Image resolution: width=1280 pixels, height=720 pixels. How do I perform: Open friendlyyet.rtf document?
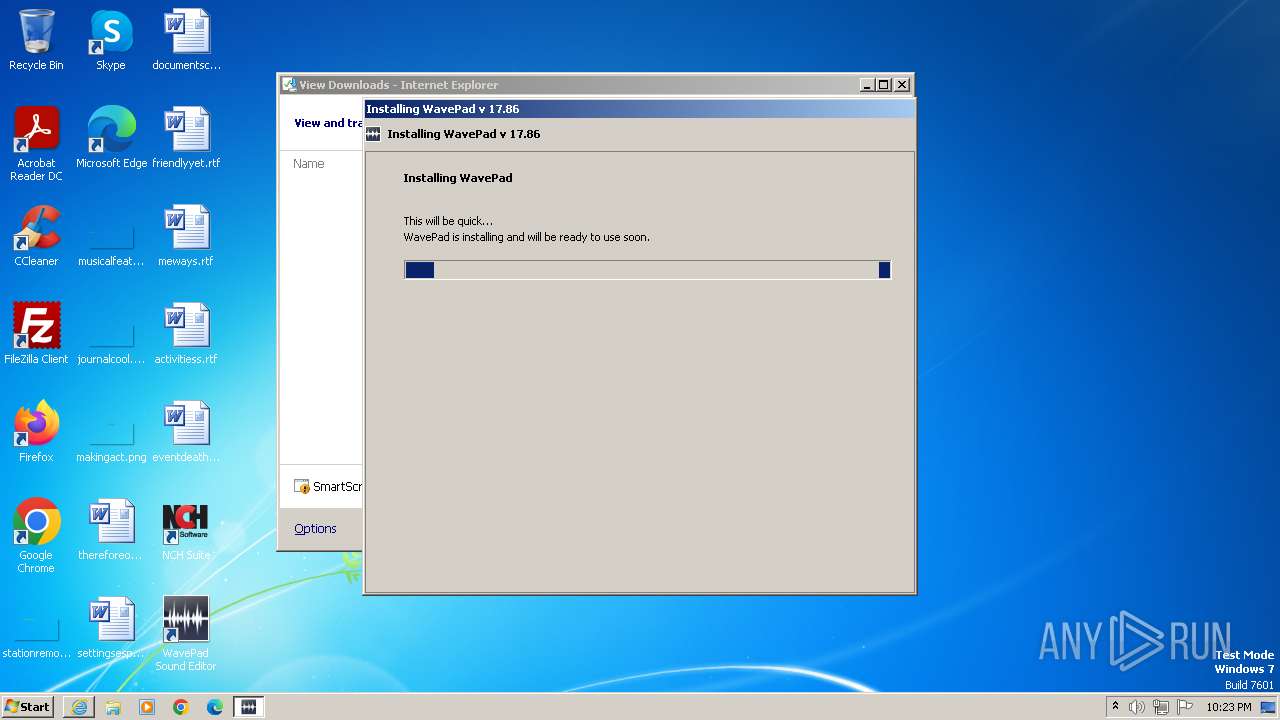pyautogui.click(x=186, y=137)
